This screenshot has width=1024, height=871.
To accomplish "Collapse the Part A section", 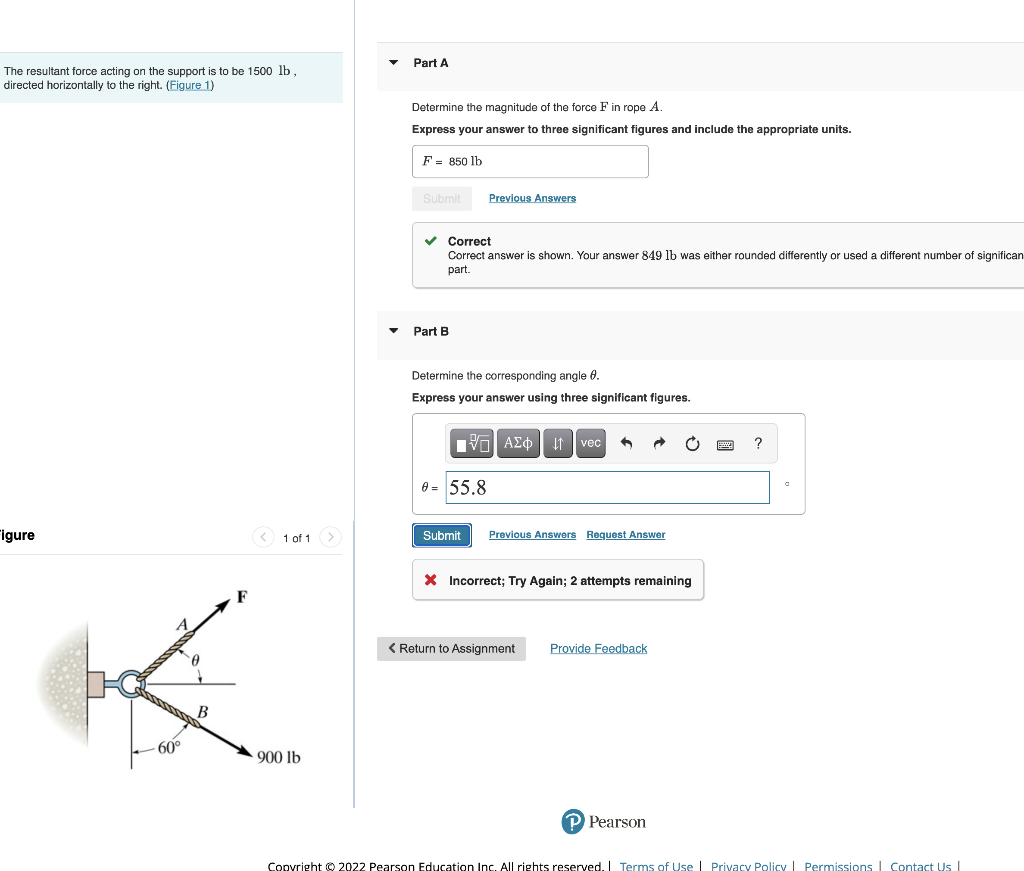I will (392, 62).
